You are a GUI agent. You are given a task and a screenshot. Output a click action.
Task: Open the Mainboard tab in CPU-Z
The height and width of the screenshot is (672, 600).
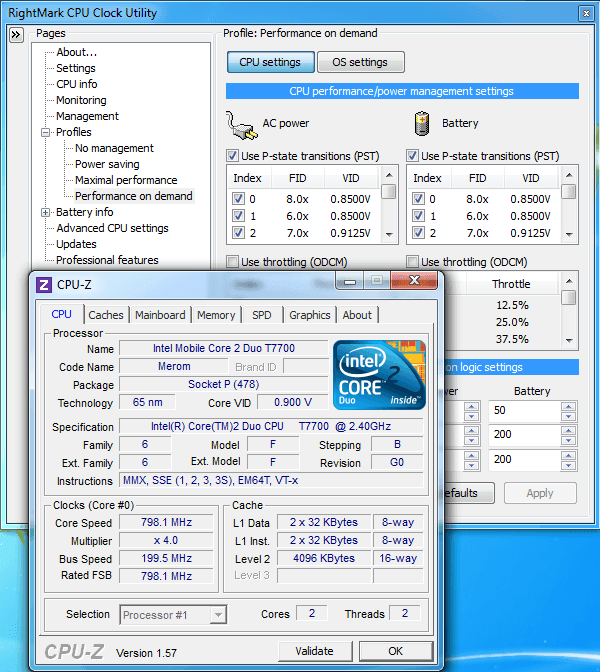160,315
